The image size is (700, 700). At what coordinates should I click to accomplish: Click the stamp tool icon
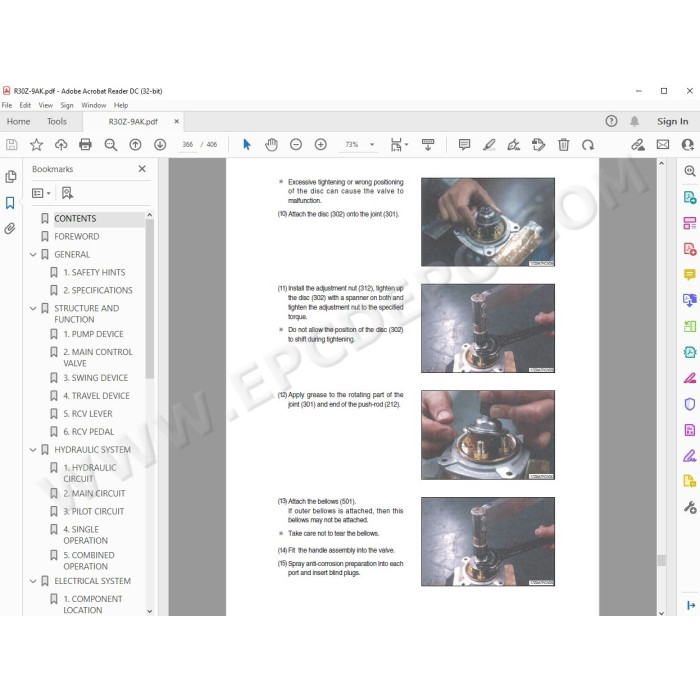[x=538, y=145]
